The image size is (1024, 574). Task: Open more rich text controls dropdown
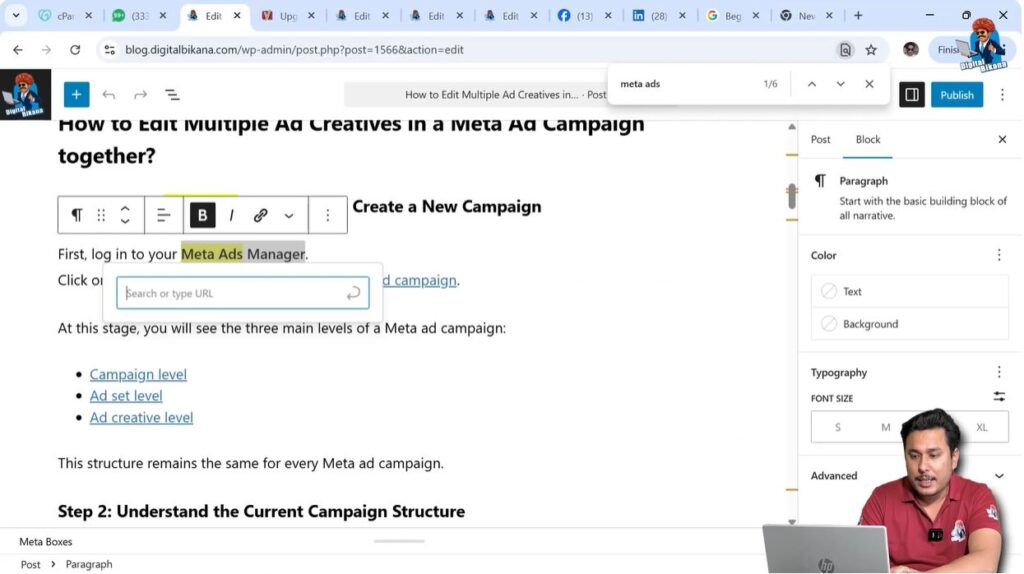[289, 215]
